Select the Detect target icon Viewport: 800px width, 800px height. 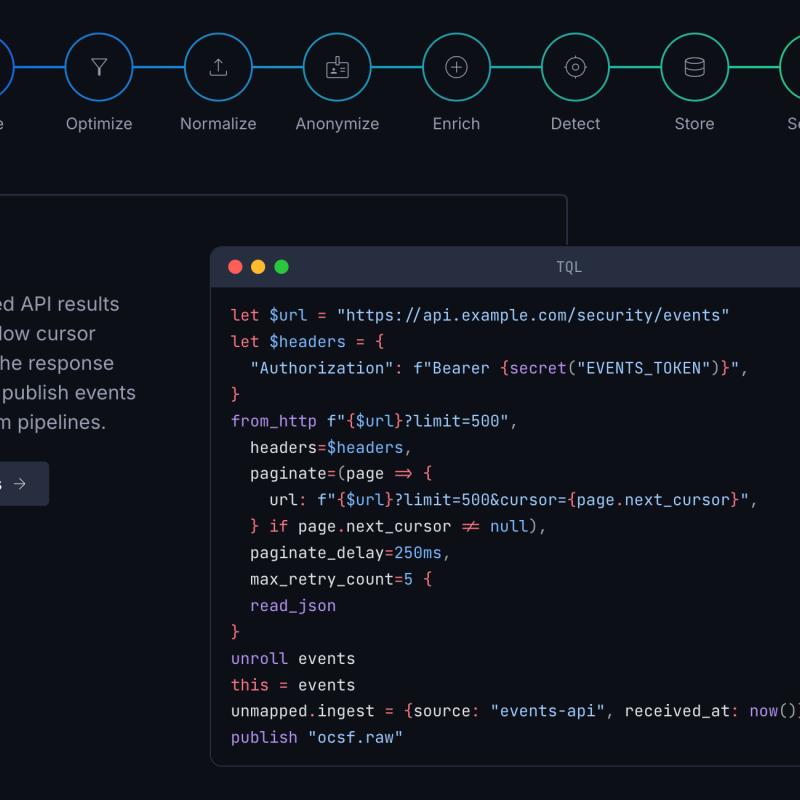tap(576, 67)
